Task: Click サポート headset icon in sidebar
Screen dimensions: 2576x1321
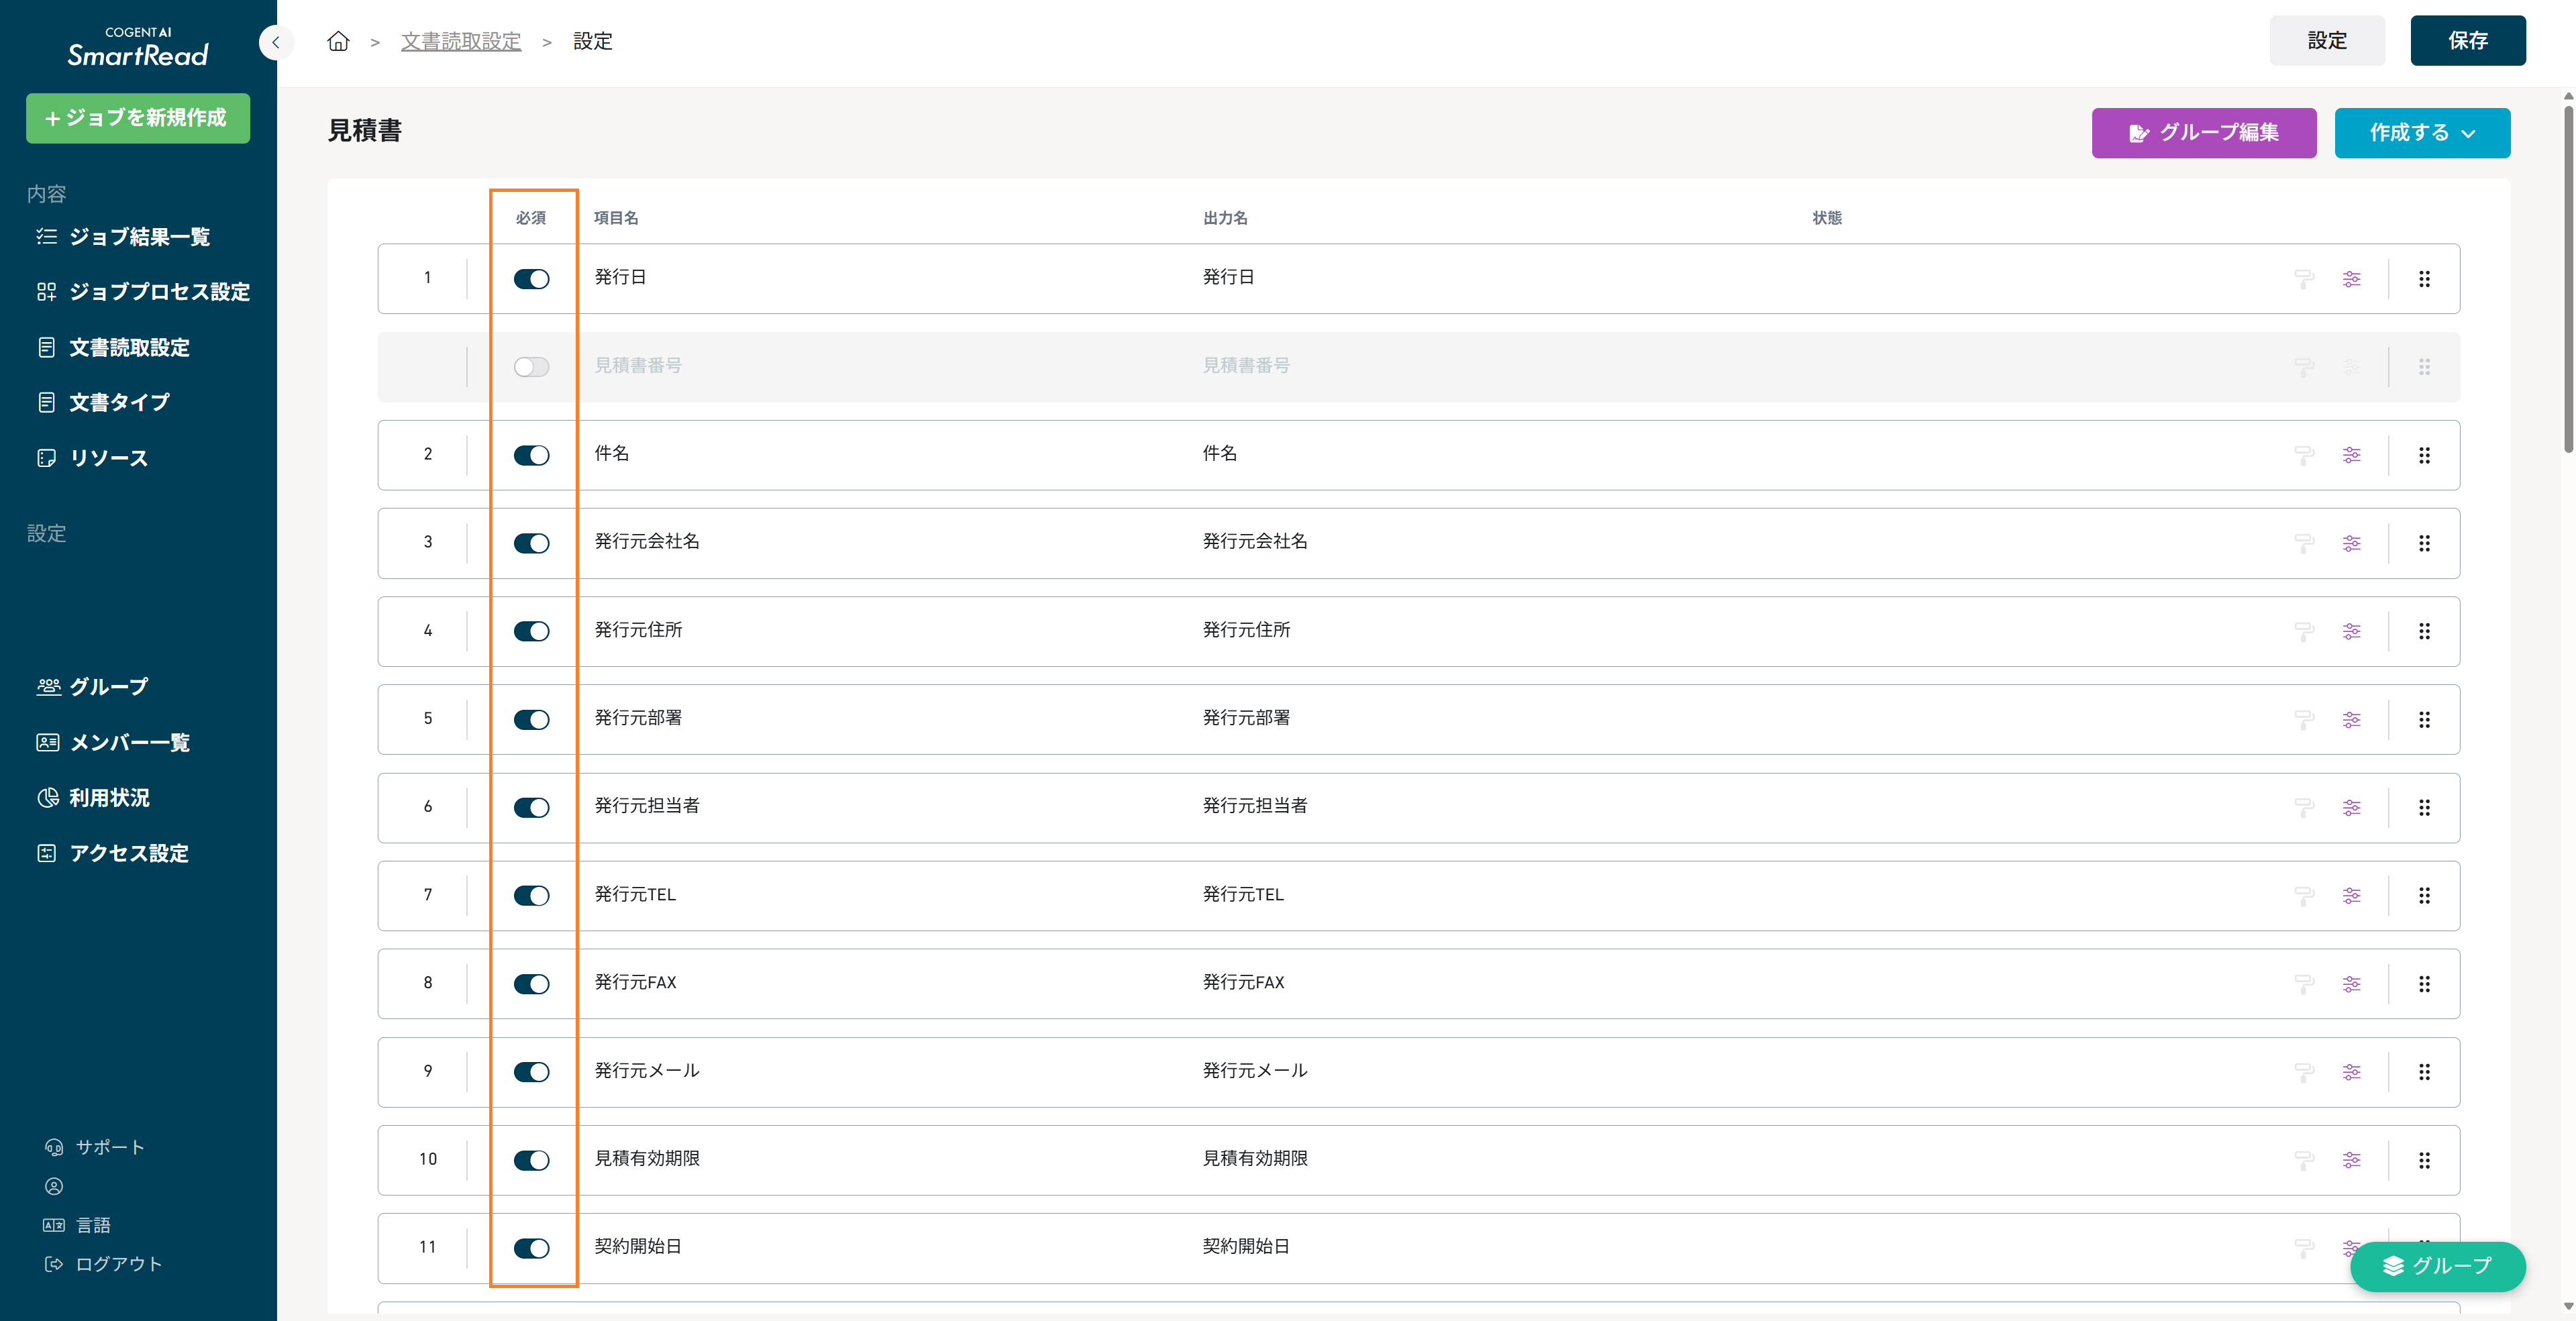Action: pos(54,1147)
